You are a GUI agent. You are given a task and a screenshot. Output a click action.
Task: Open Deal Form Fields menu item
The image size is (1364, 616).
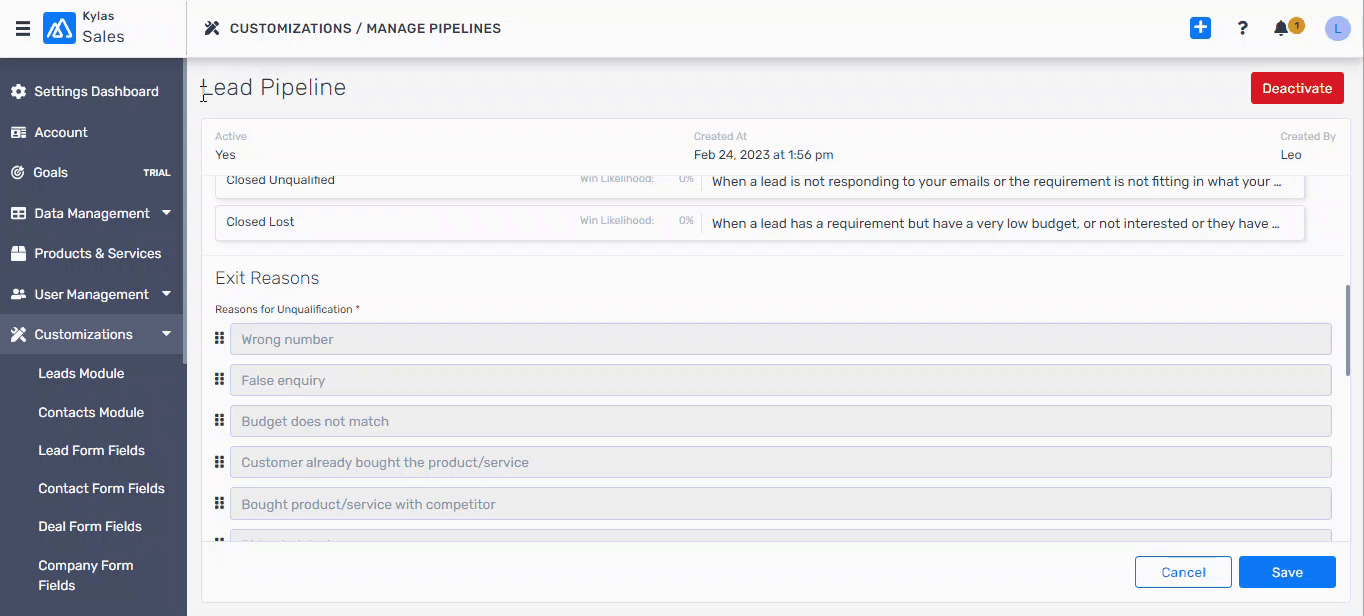[x=90, y=526]
